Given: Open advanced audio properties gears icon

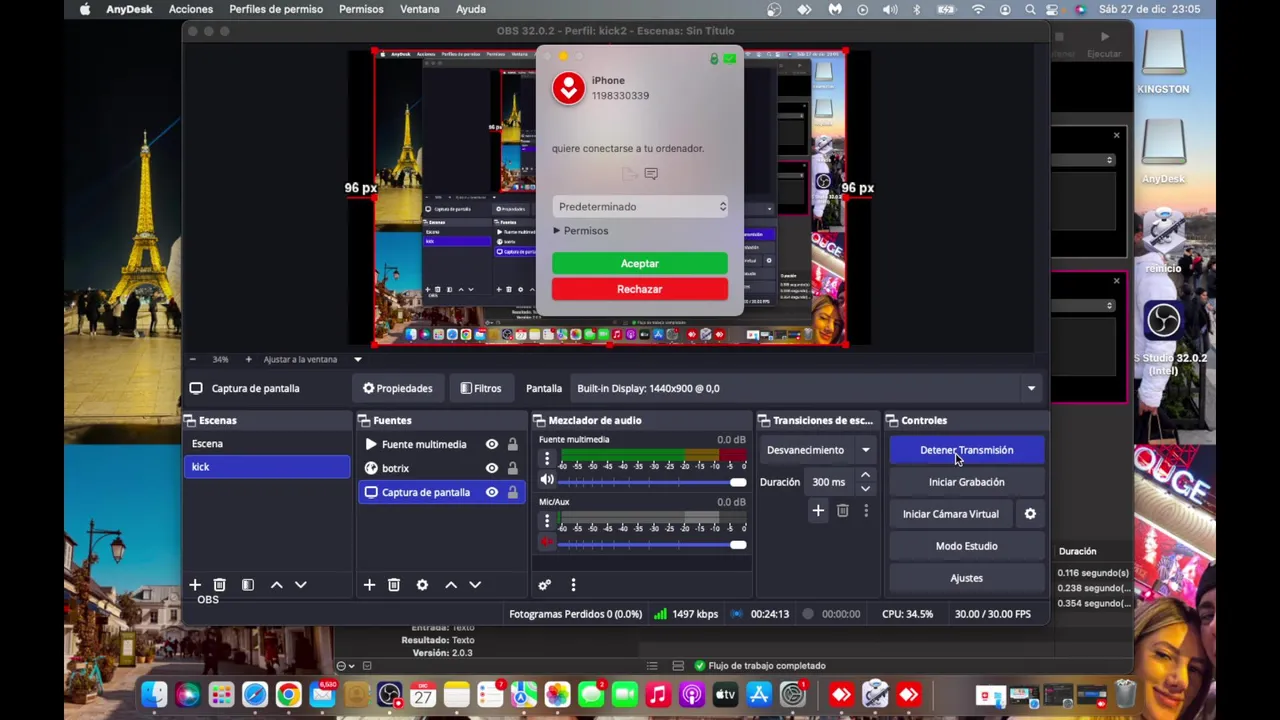Looking at the screenshot, I should tap(544, 585).
